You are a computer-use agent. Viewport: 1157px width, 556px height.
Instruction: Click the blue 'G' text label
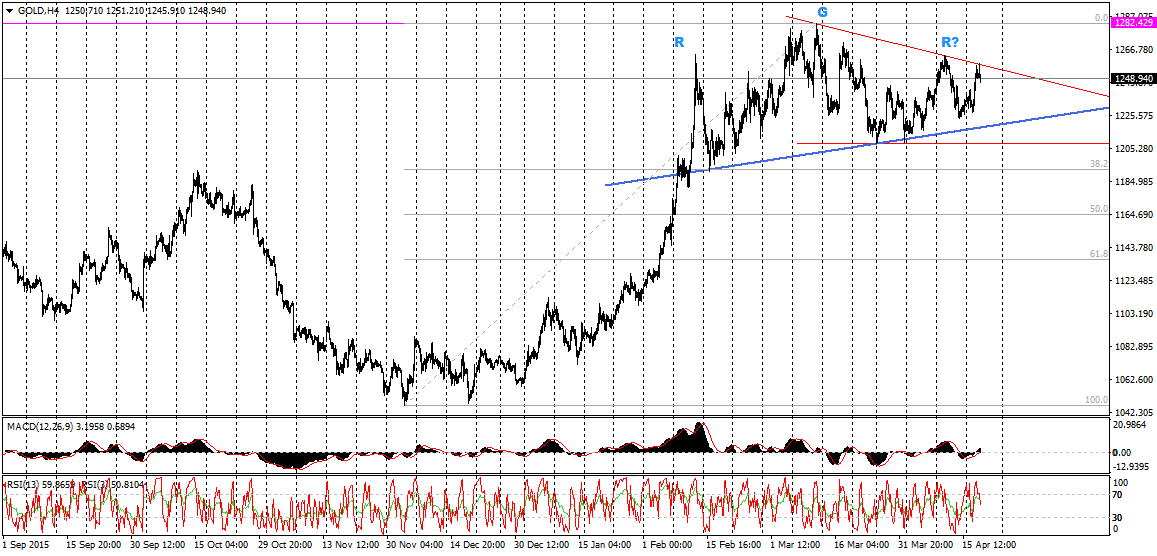pos(822,12)
